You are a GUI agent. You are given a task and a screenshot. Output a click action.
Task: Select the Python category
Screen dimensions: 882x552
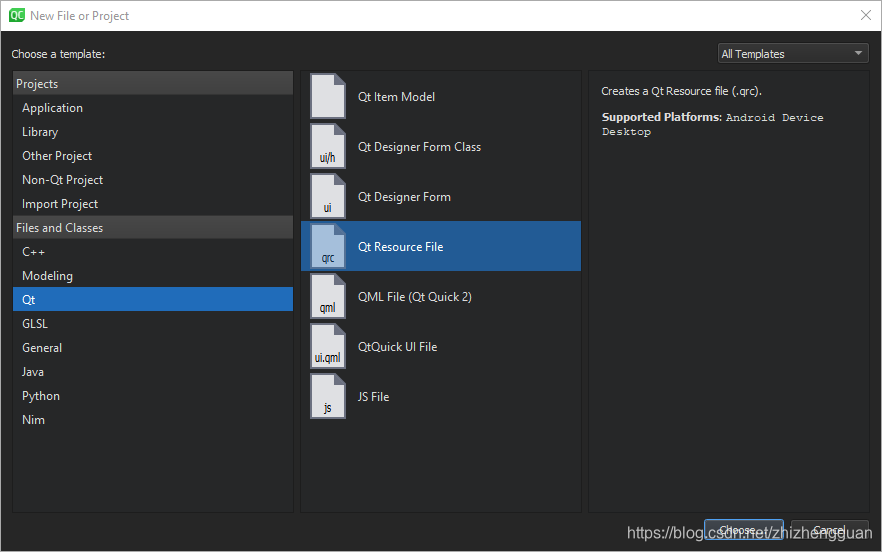[x=153, y=396]
